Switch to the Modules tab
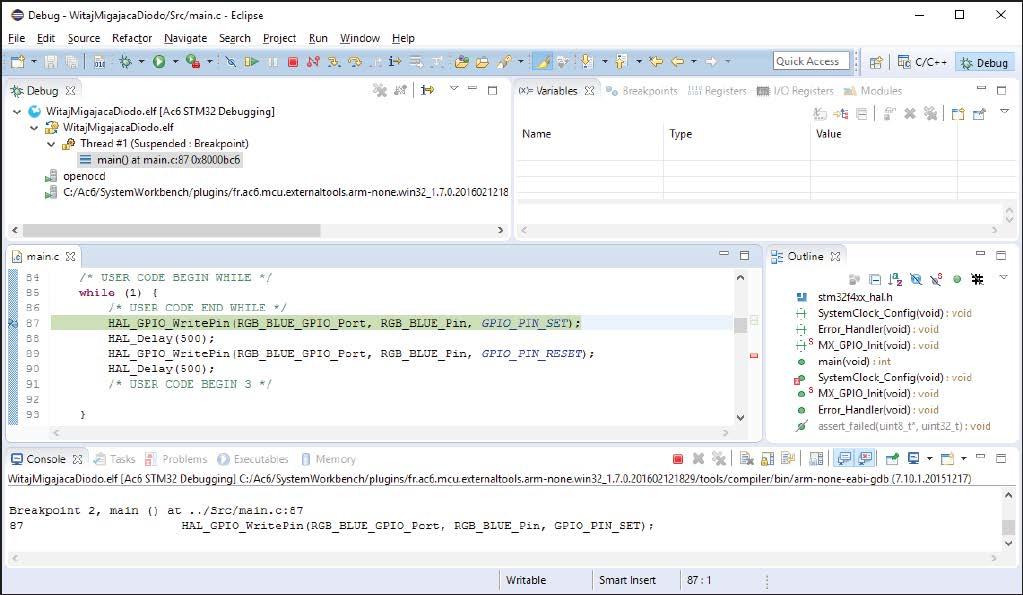Image resolution: width=1023 pixels, height=595 pixels. pos(873,91)
